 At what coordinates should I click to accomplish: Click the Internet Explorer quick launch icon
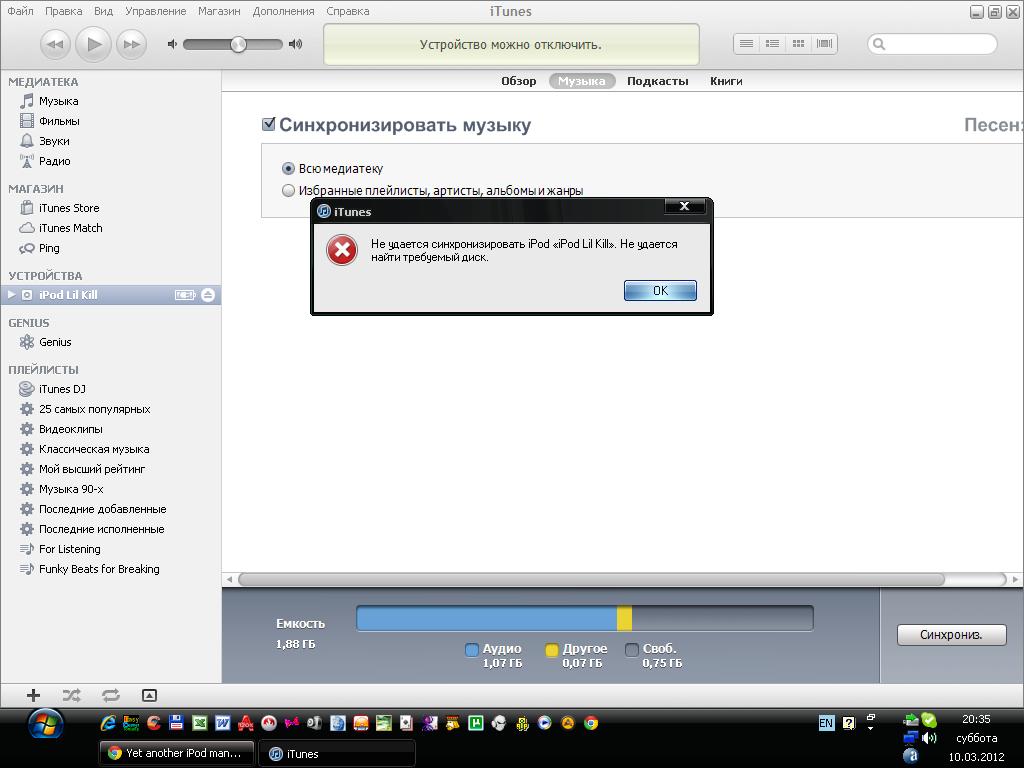pos(108,723)
